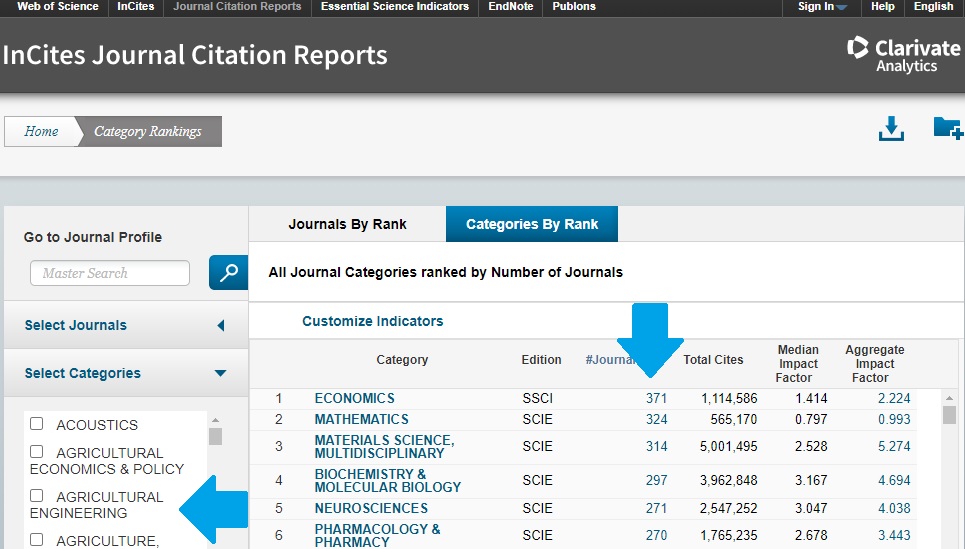Click total cites value 1,114,586
The height and width of the screenshot is (549, 965).
729,398
